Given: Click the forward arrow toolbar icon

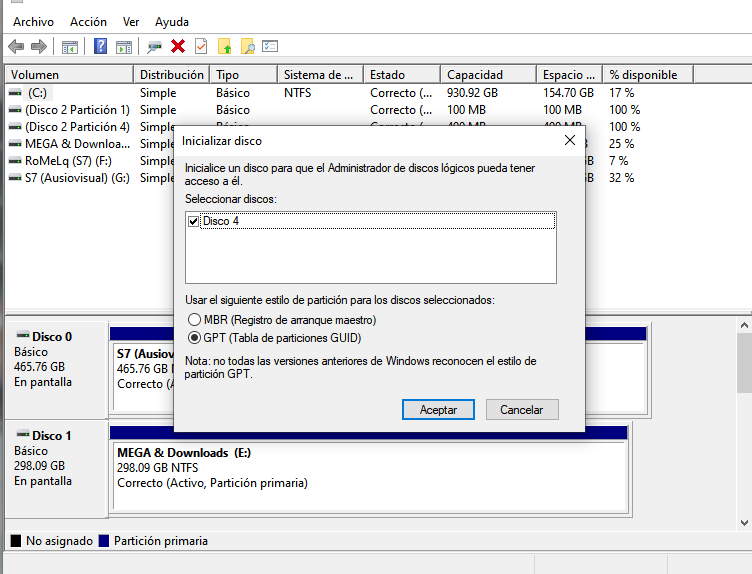Looking at the screenshot, I should (39, 46).
